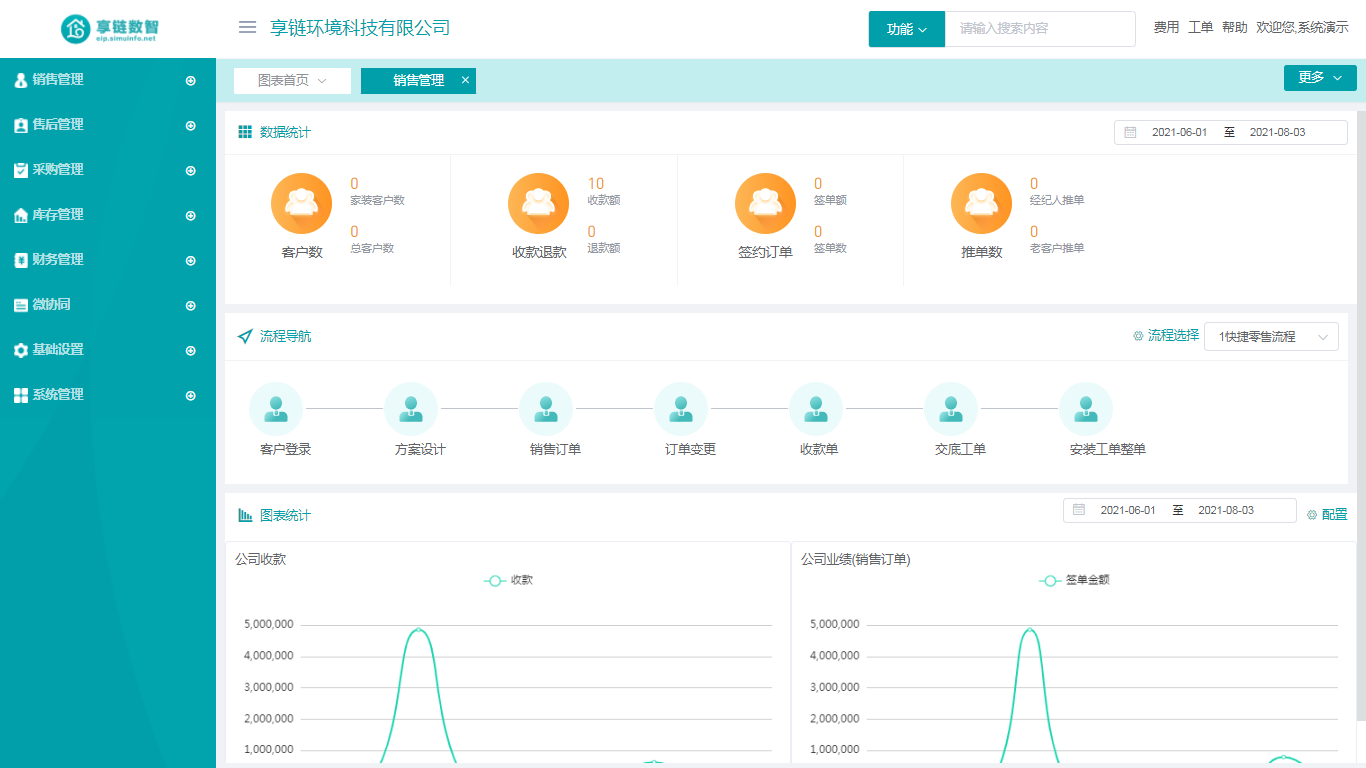Close the 销售管理 tab
Screen dimensions: 1366x768
coord(465,81)
